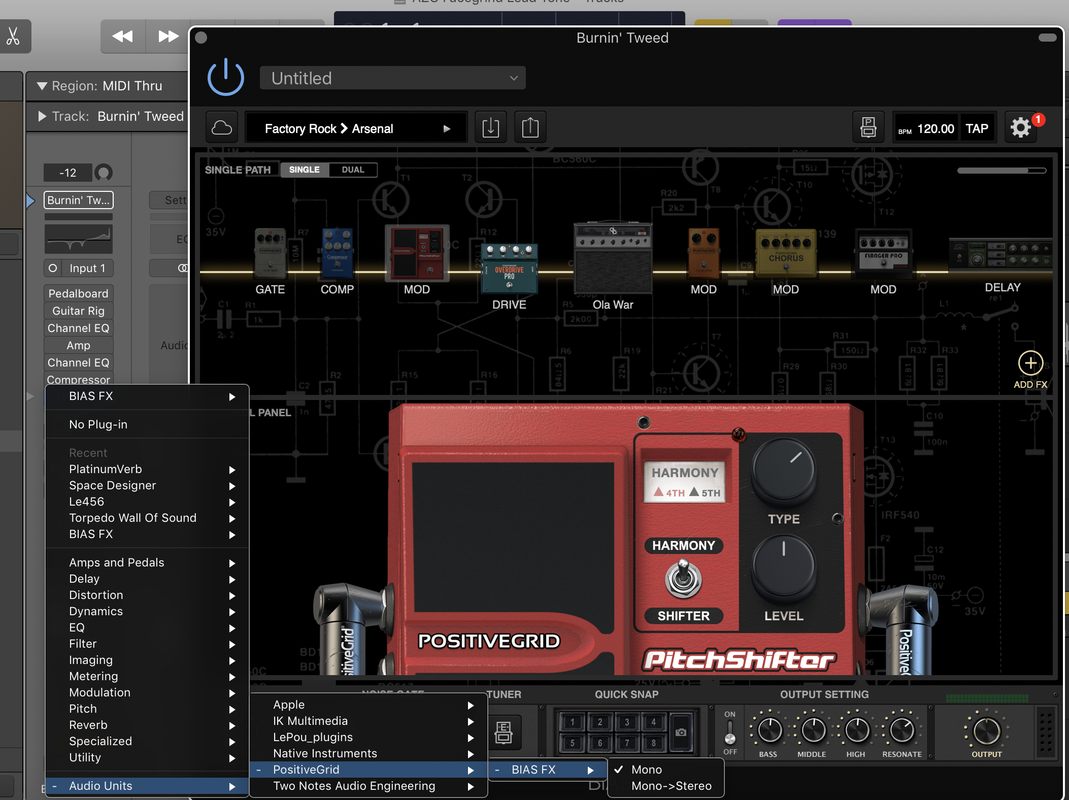Select the Ola War amplifier
1069x800 pixels.
click(613, 258)
